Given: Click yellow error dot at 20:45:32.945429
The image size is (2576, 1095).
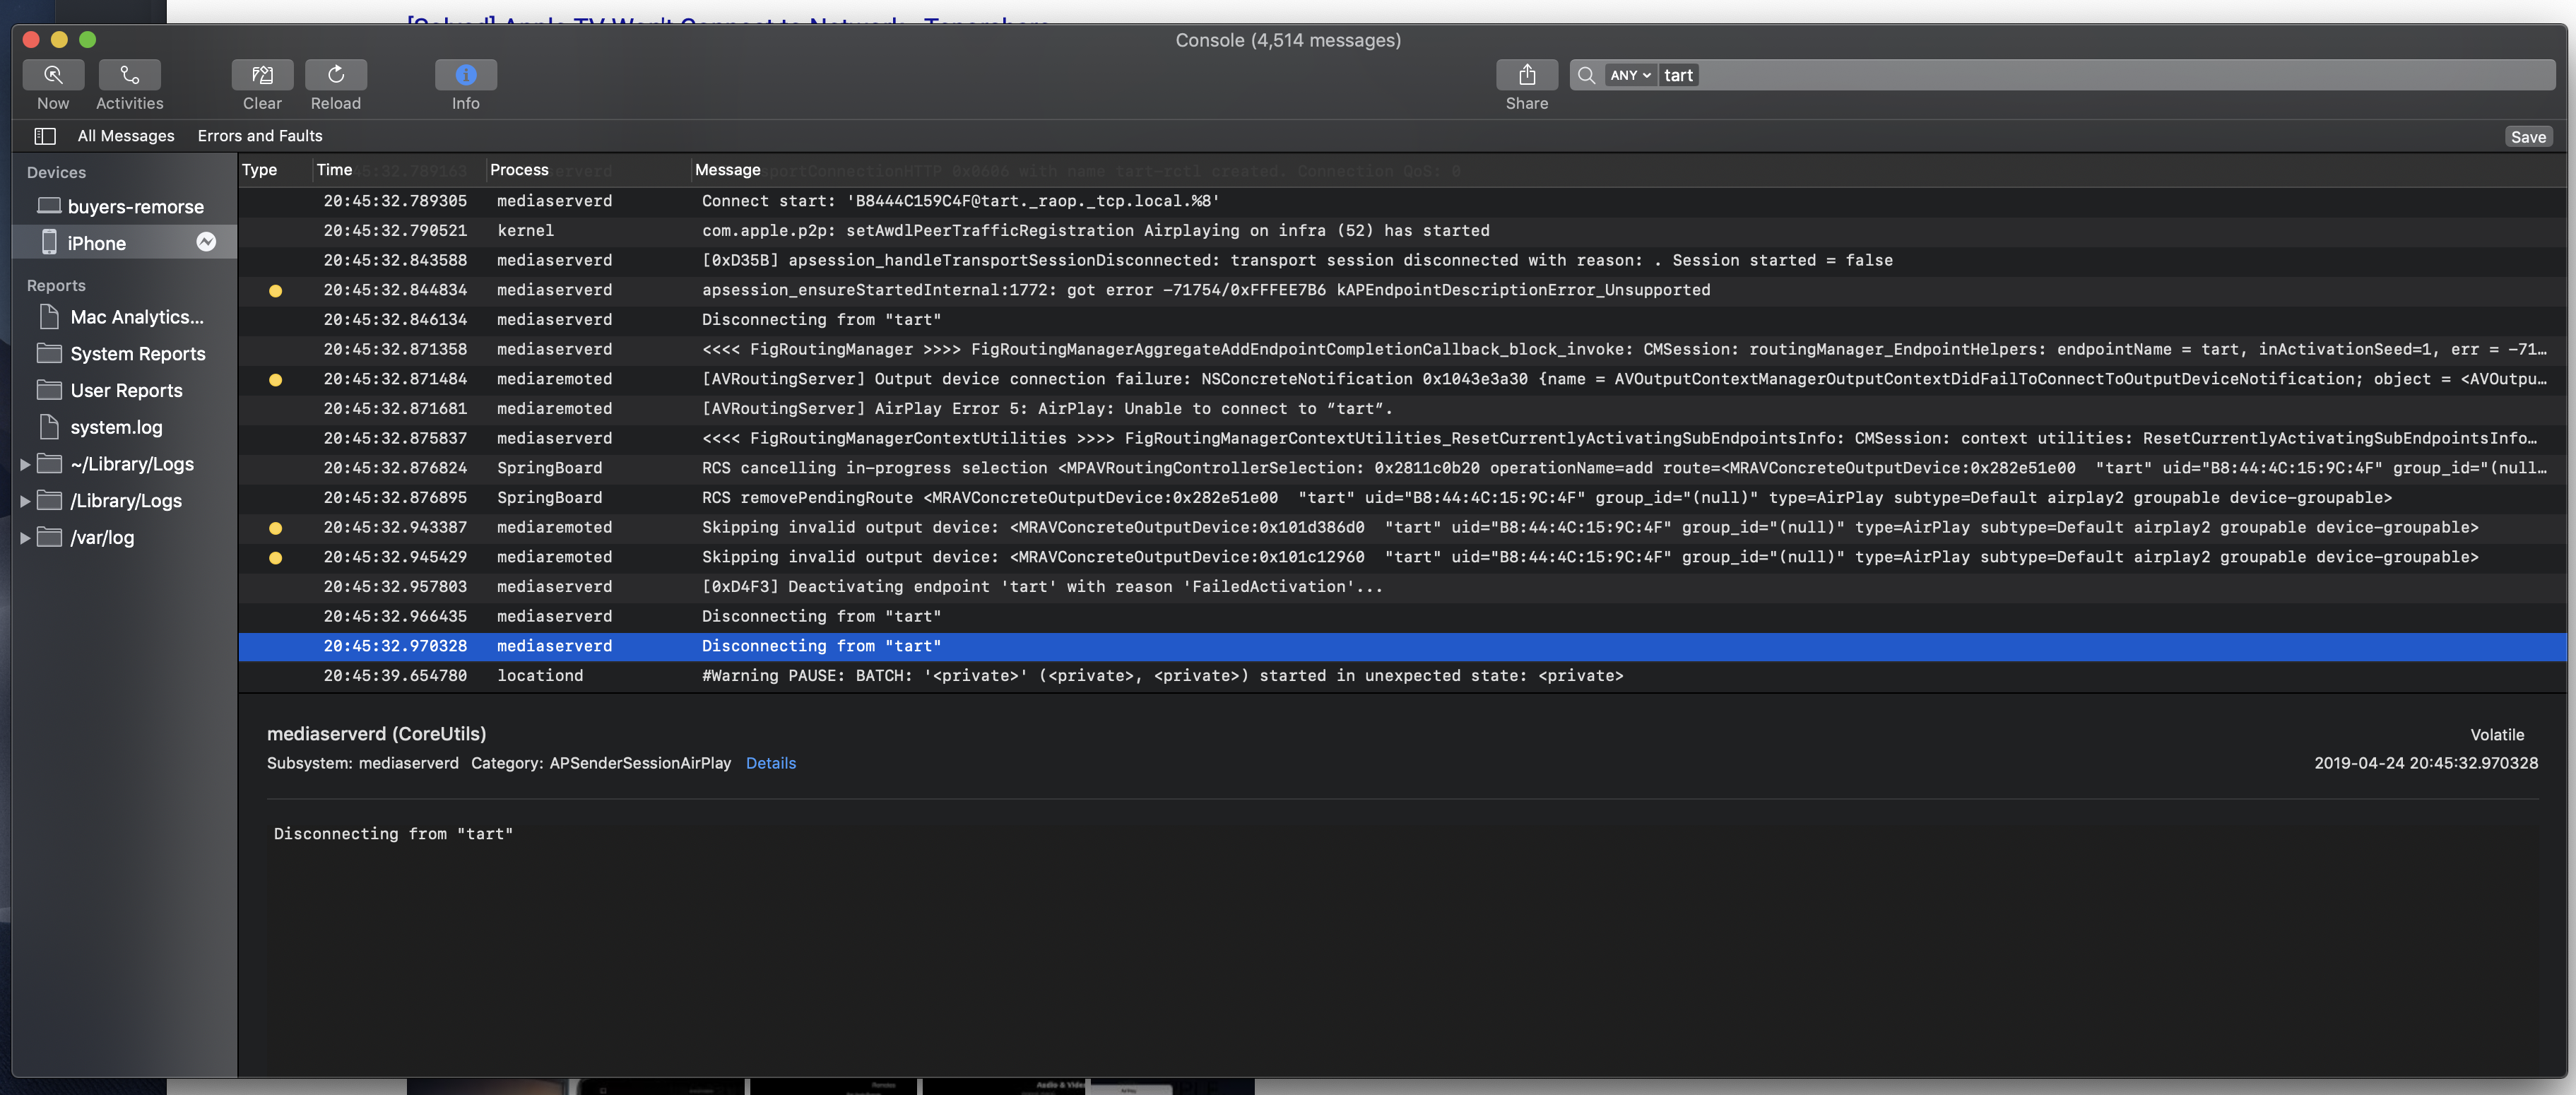Looking at the screenshot, I should 276,558.
